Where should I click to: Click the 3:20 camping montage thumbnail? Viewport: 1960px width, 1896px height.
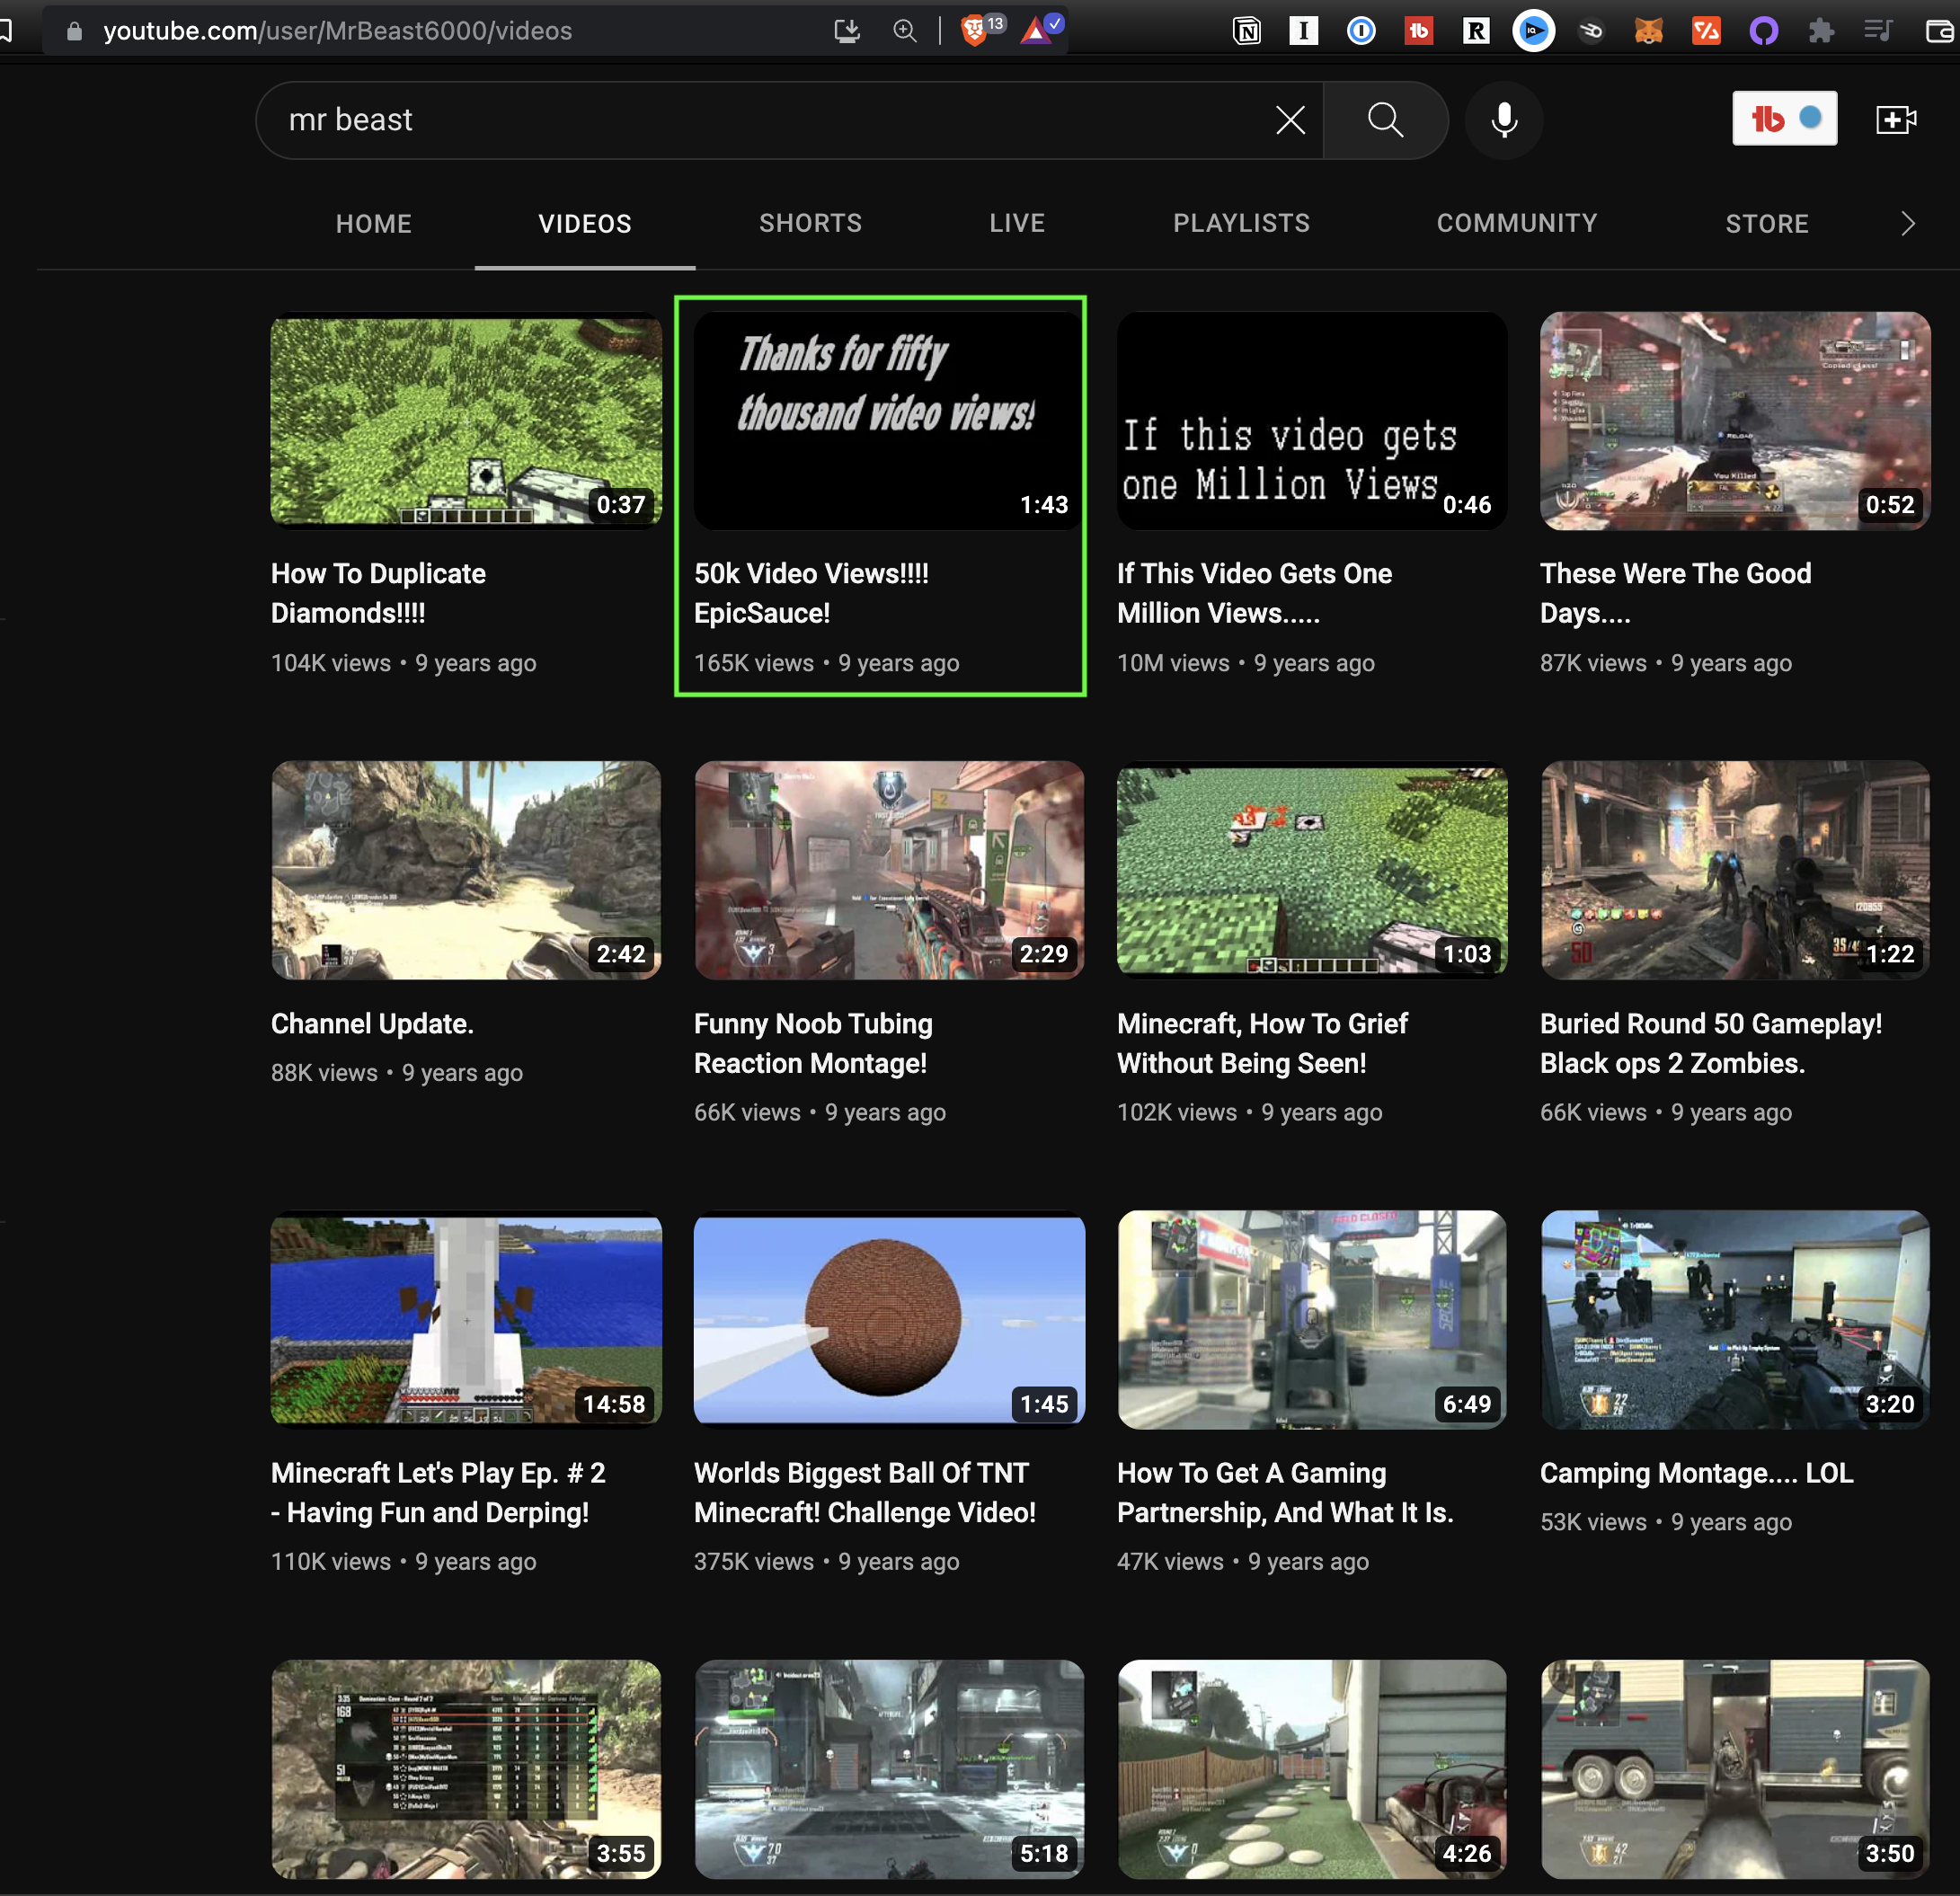coord(1735,1319)
